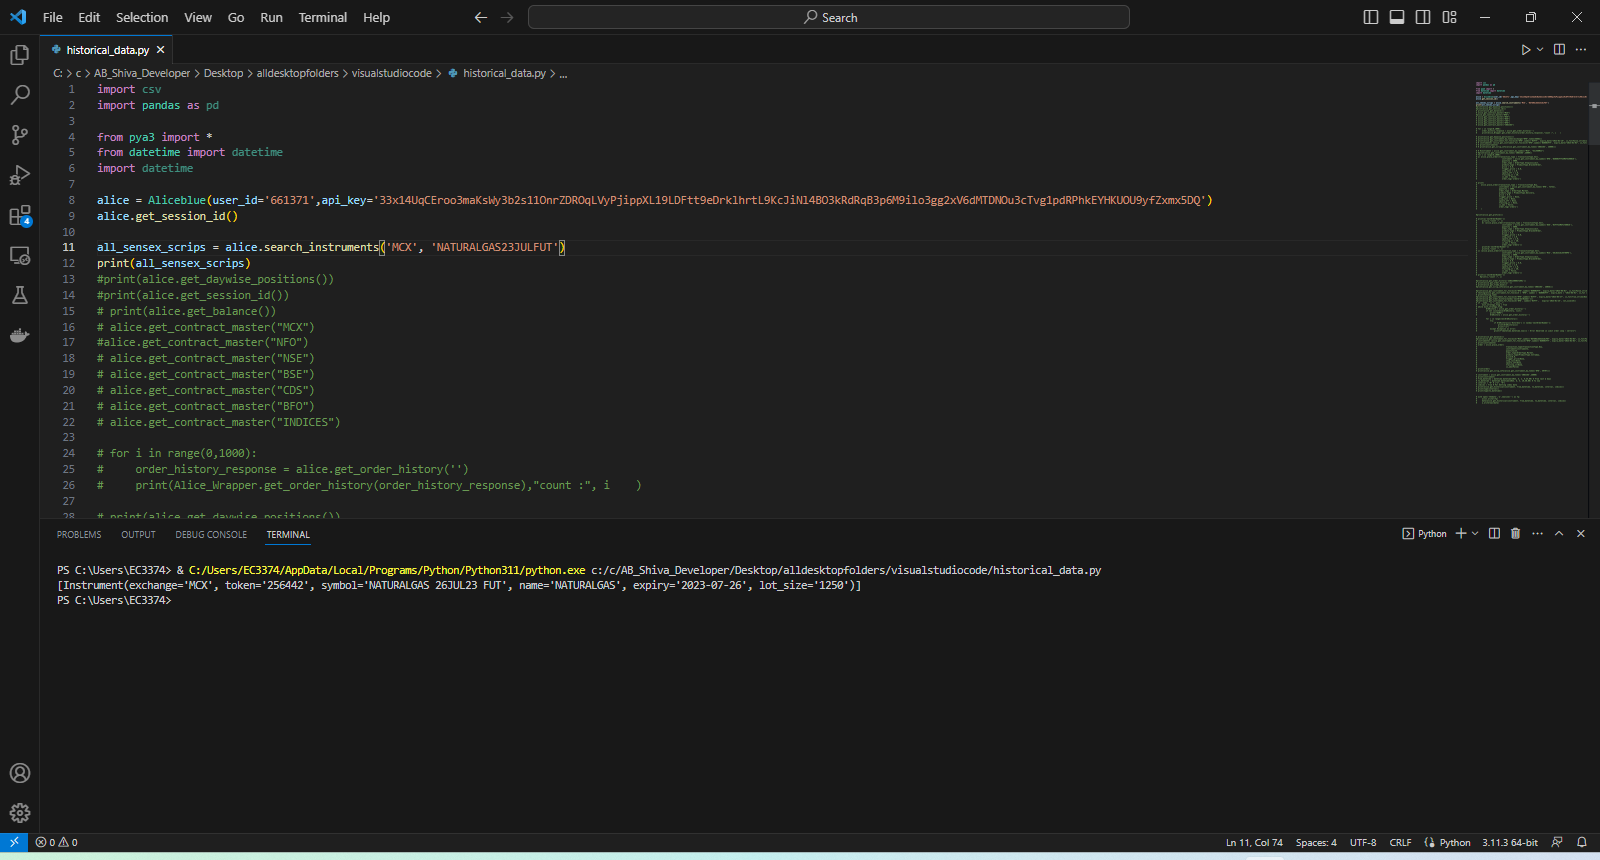Customize the editor layout
1600x860 pixels.
coord(1450,17)
